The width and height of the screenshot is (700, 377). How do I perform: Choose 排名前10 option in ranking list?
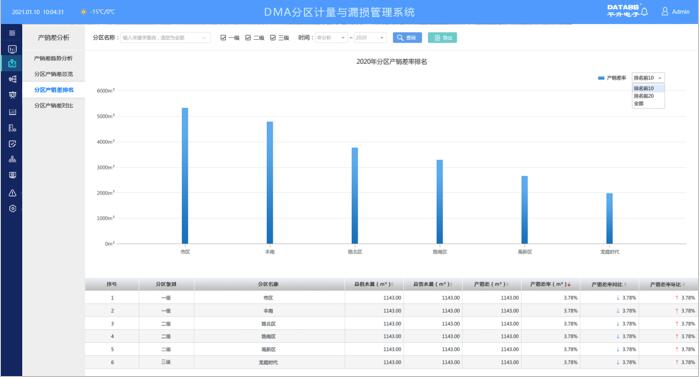click(648, 88)
